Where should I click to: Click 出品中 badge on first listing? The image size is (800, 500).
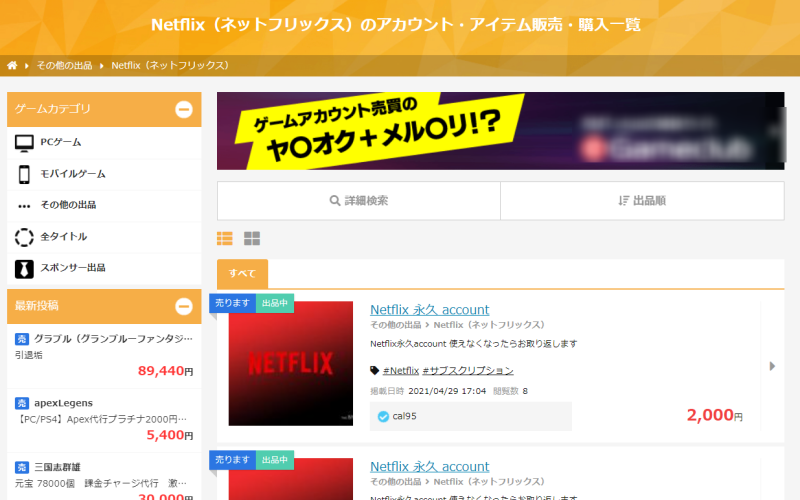click(x=274, y=303)
